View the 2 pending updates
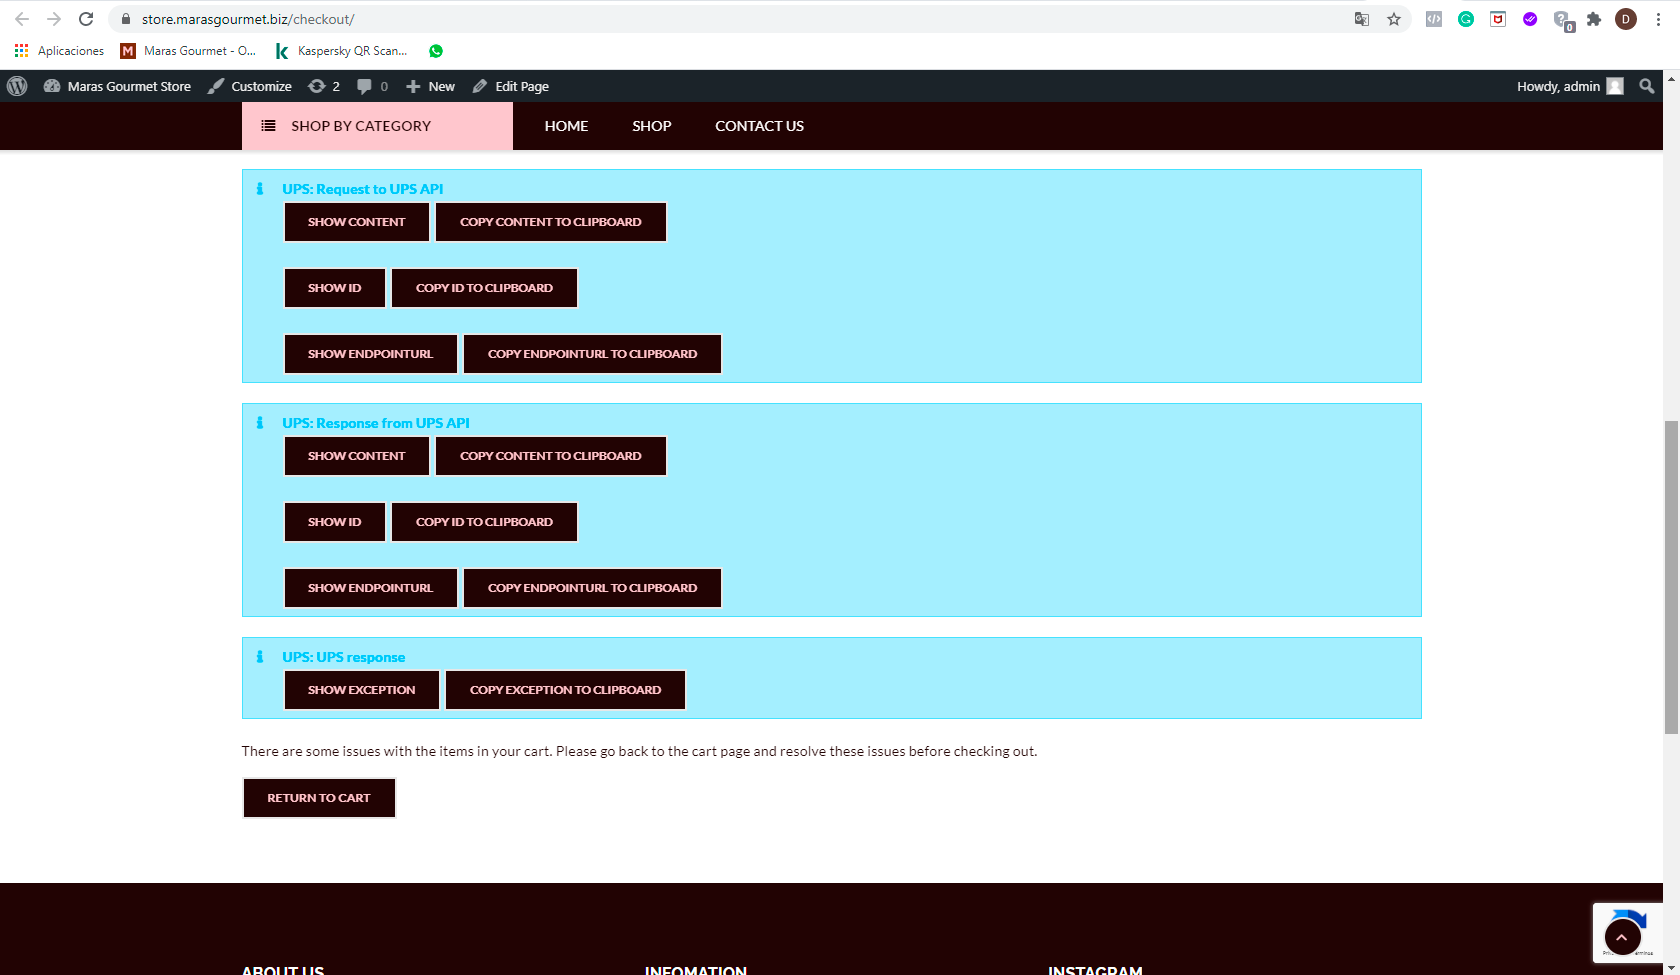Image resolution: width=1680 pixels, height=975 pixels. tap(324, 86)
